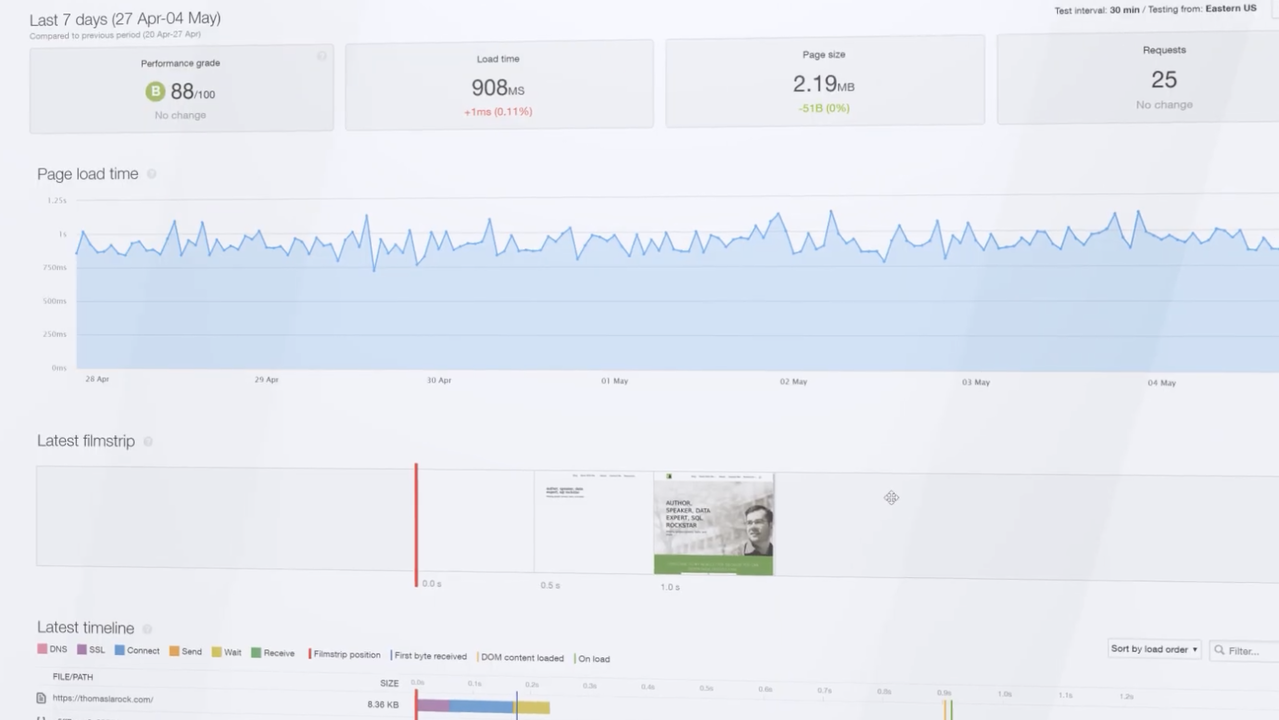1279x720 pixels.
Task: Open the https://thomaslarock.com/ request row
Action: click(103, 699)
